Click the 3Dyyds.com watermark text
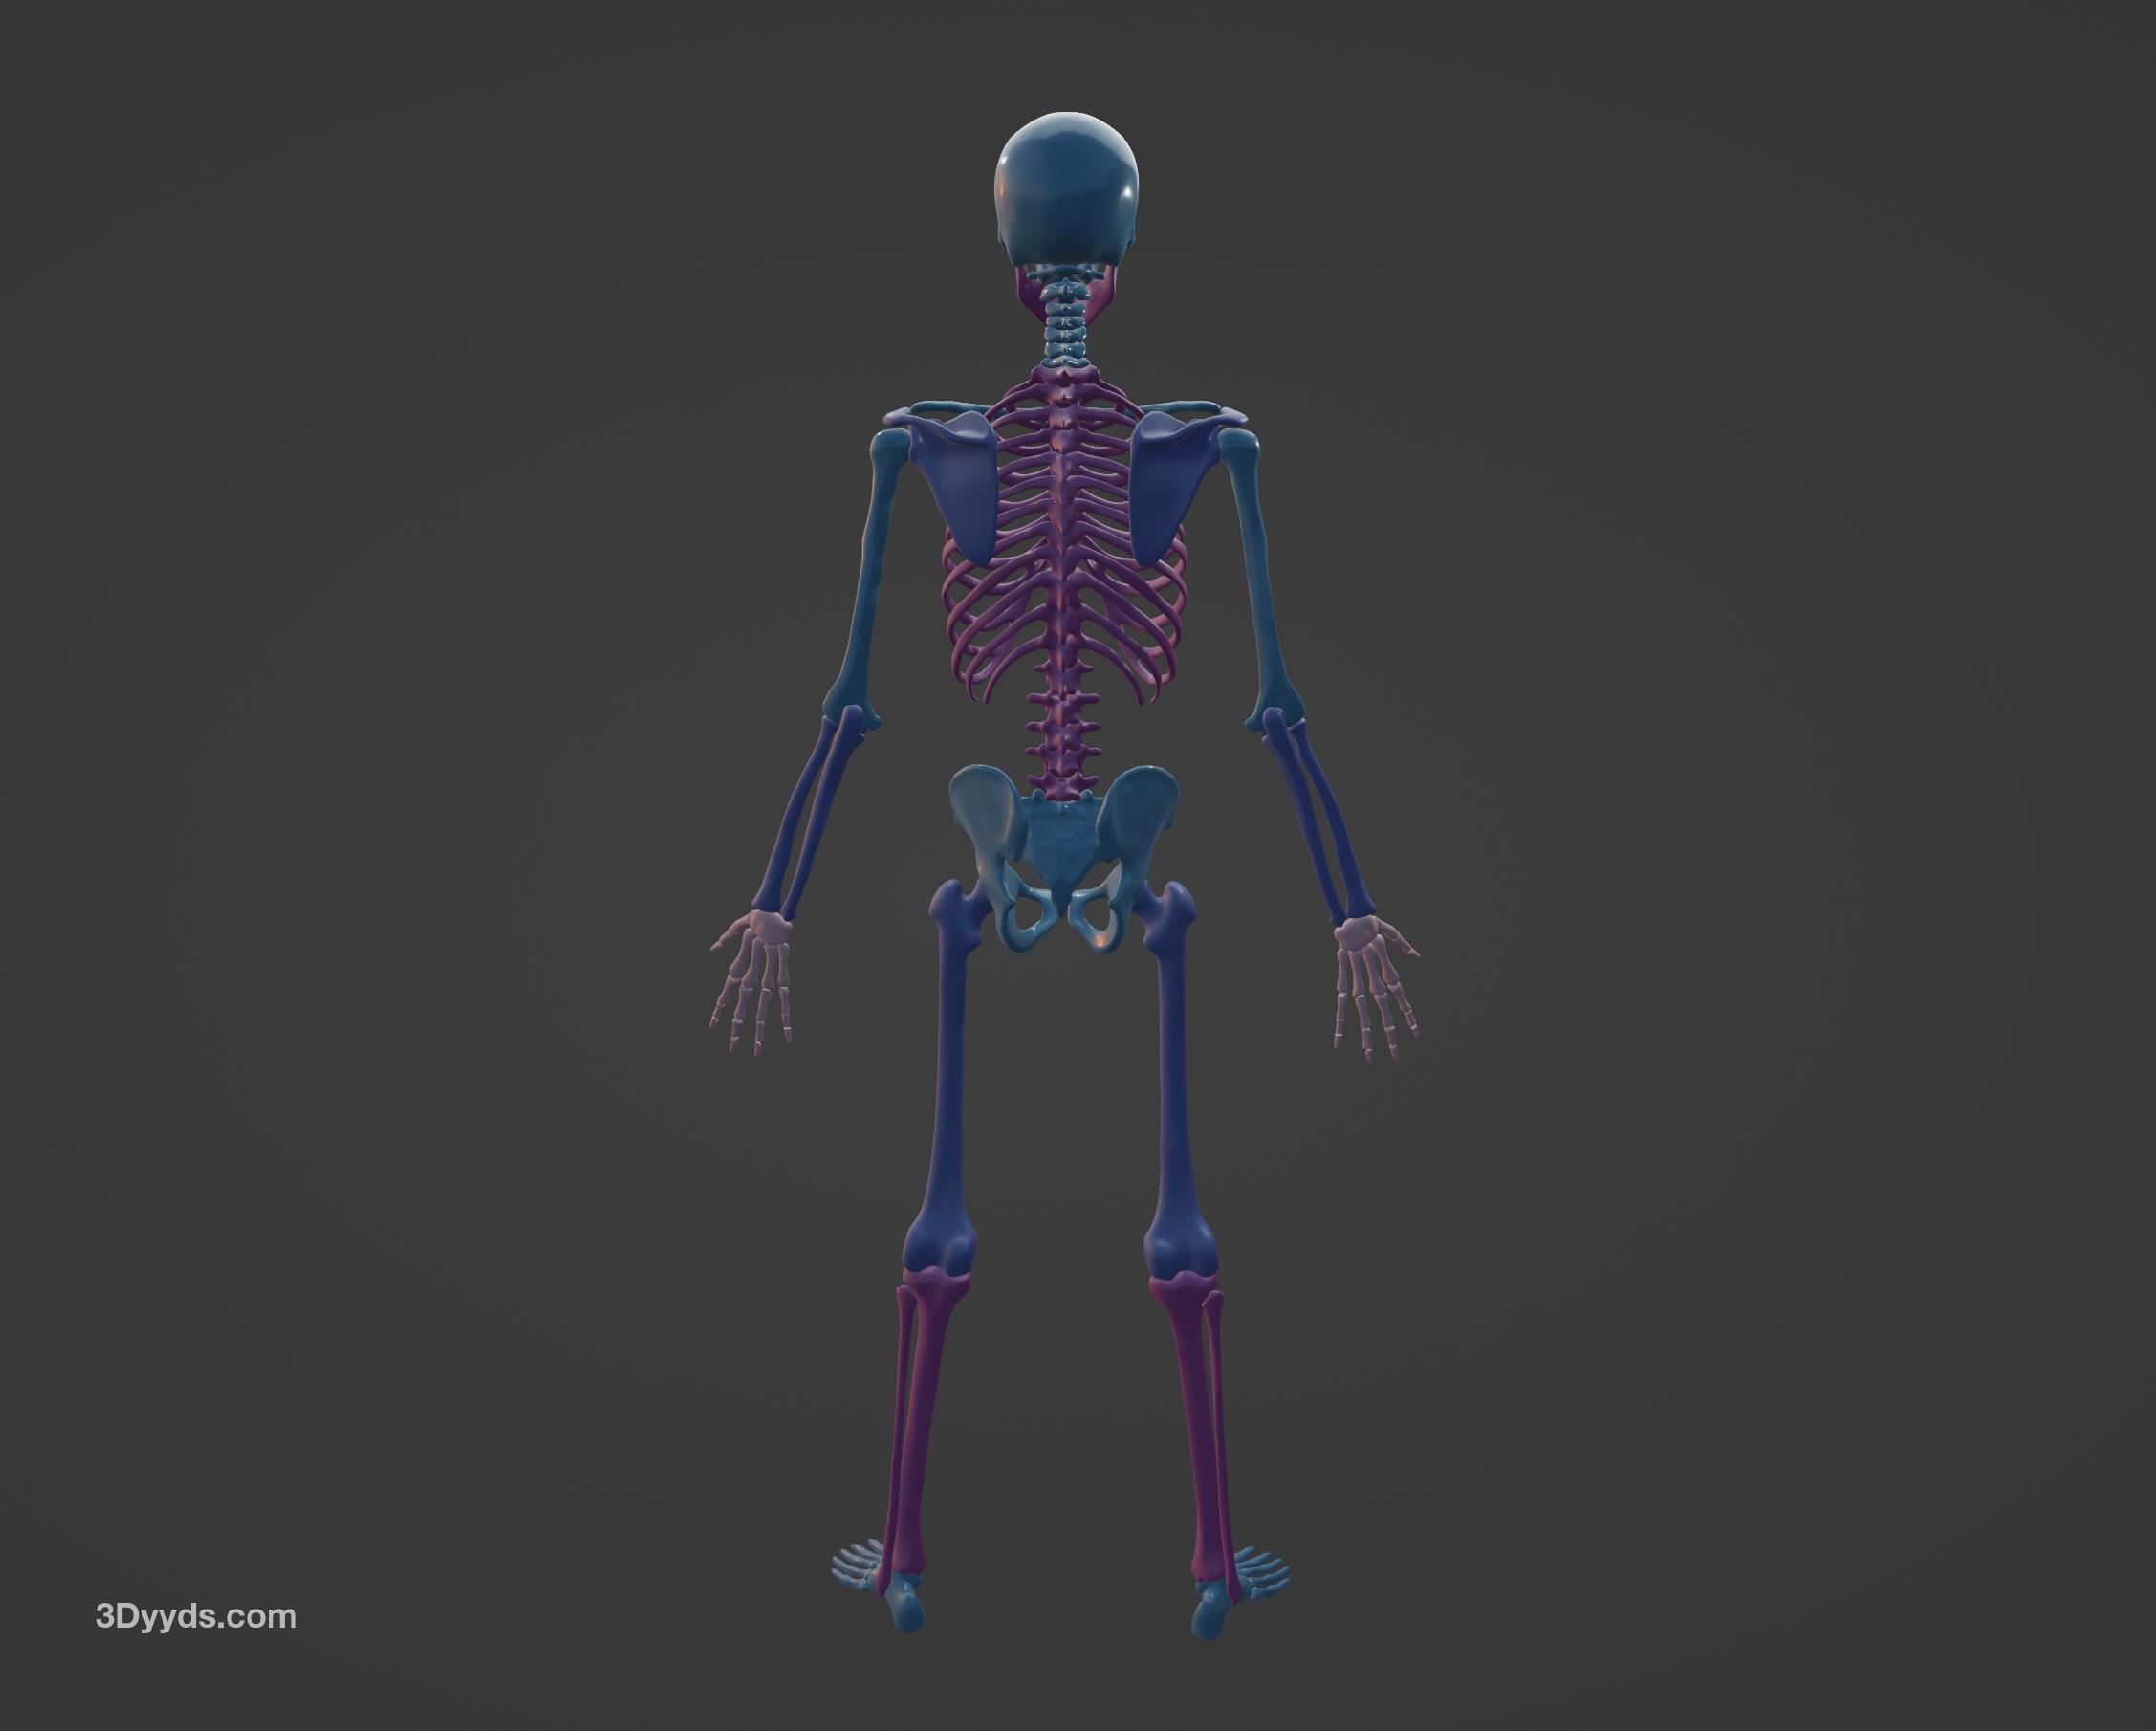The image size is (2156, 1731). tap(196, 1617)
